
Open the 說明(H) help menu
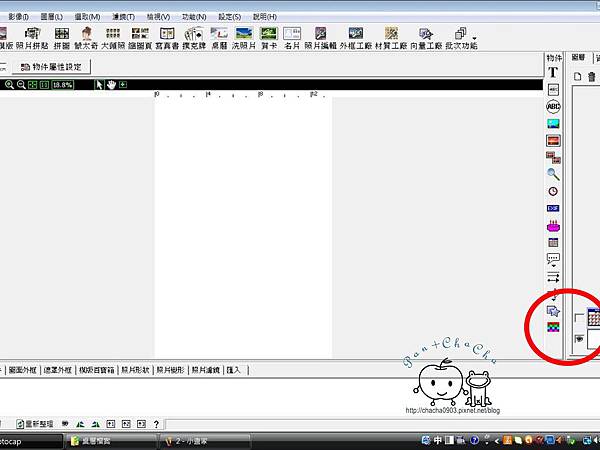(x=265, y=17)
